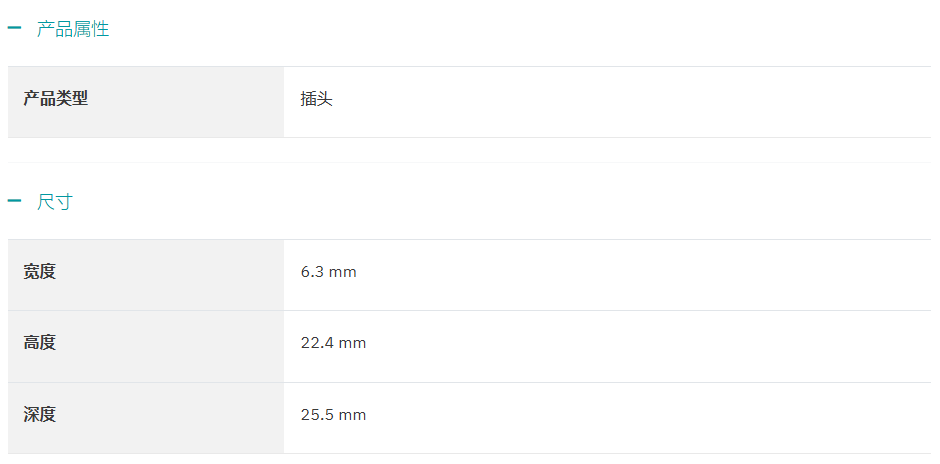Click the mm unit in 高度 row
The image size is (940, 464).
[x=352, y=344]
